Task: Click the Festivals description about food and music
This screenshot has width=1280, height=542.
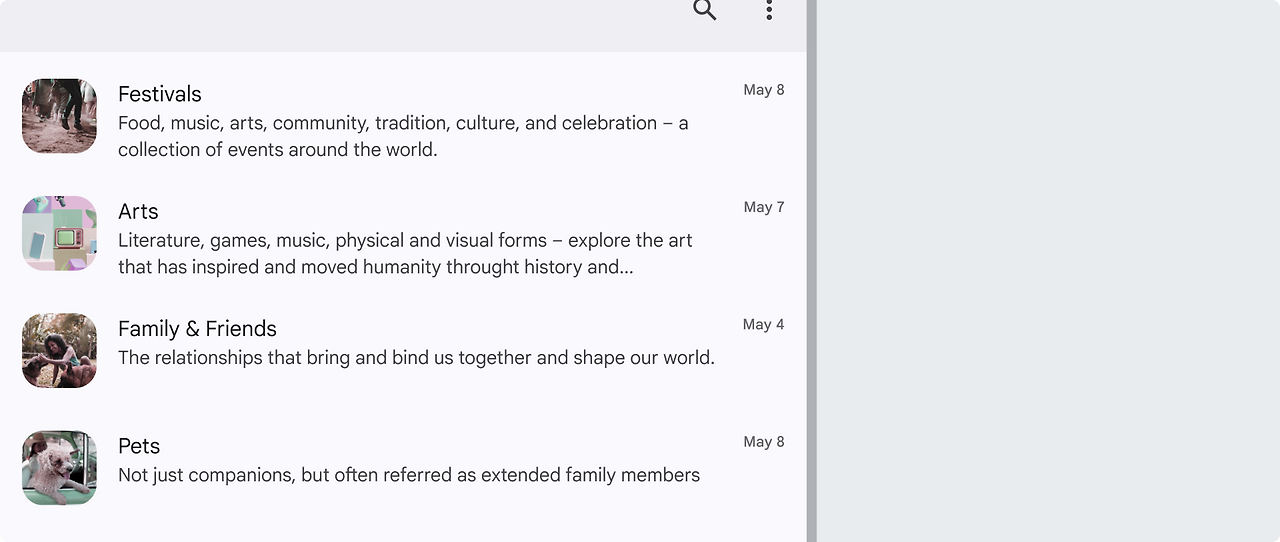Action: coord(403,136)
